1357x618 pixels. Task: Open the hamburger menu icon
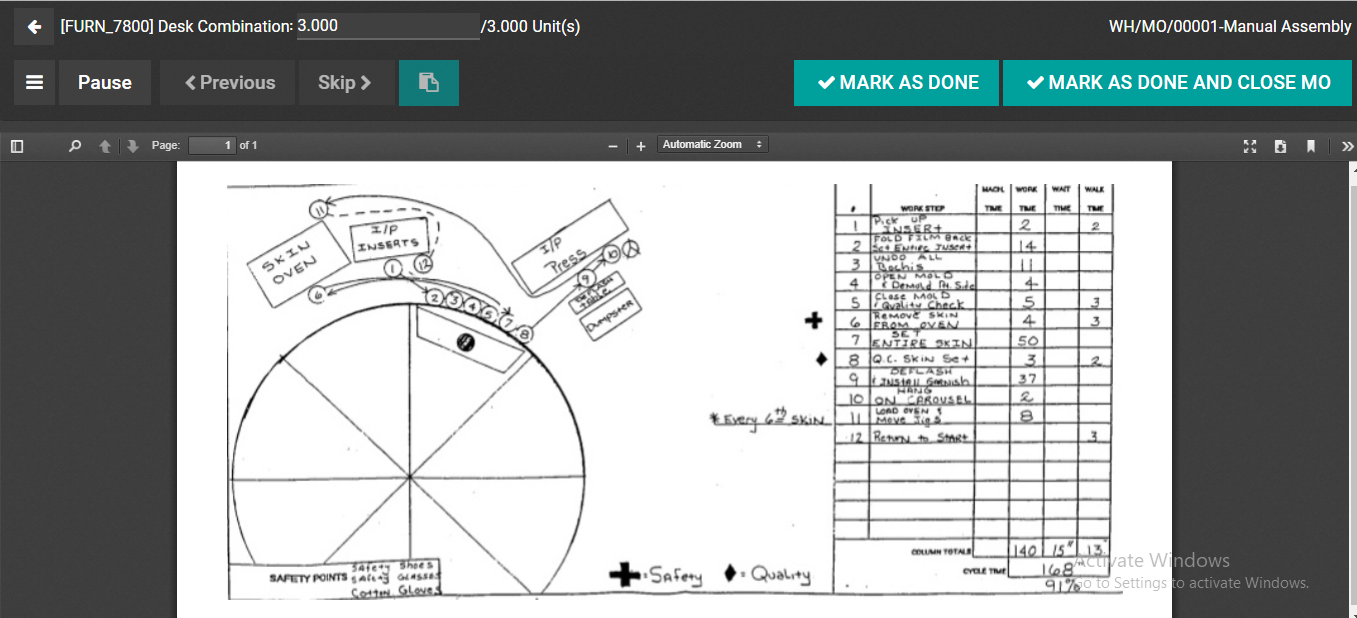coord(34,83)
